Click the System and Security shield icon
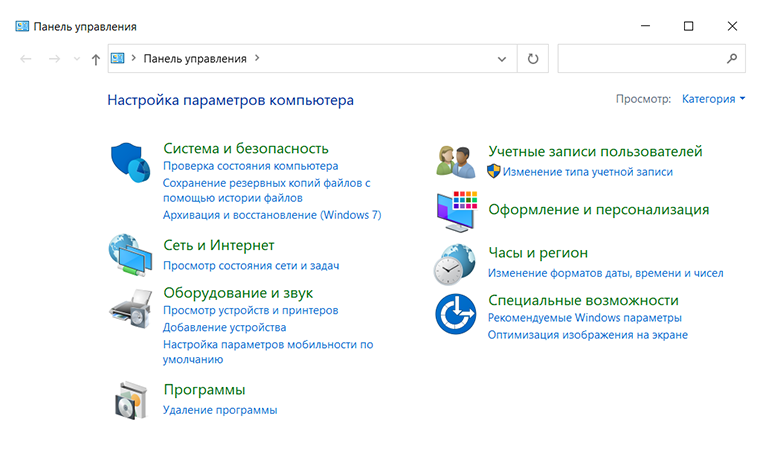760x451 pixels. click(130, 162)
